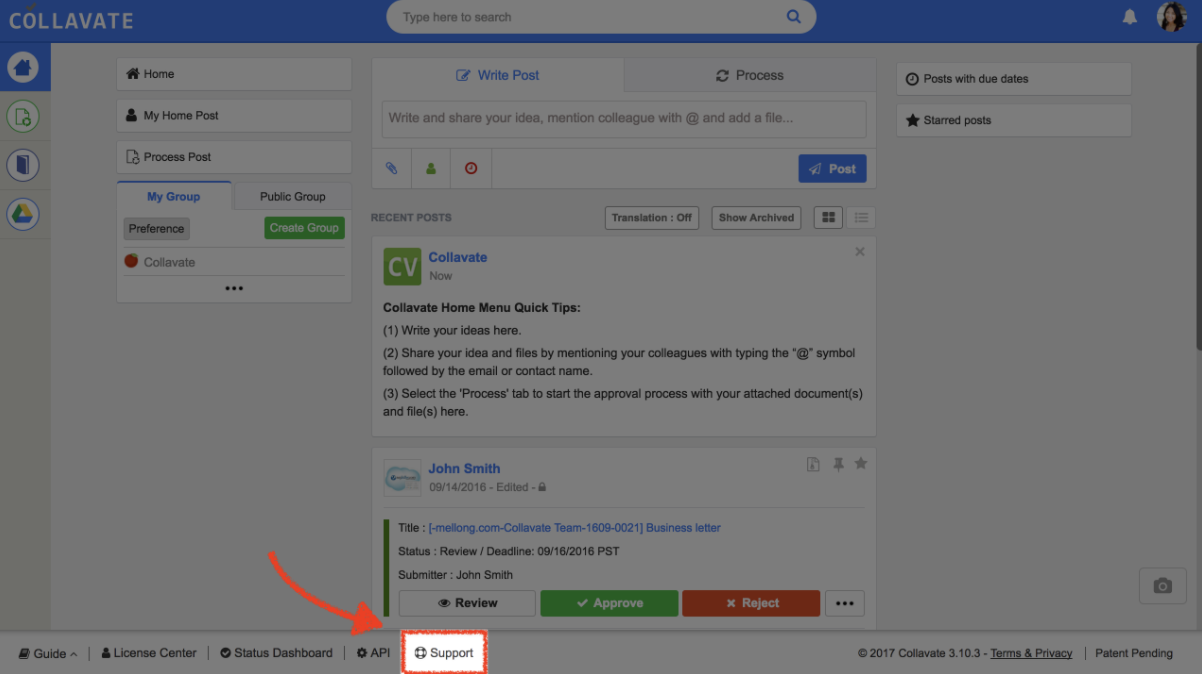Open the home icon in left sidebar
The image size is (1202, 674).
tap(24, 68)
